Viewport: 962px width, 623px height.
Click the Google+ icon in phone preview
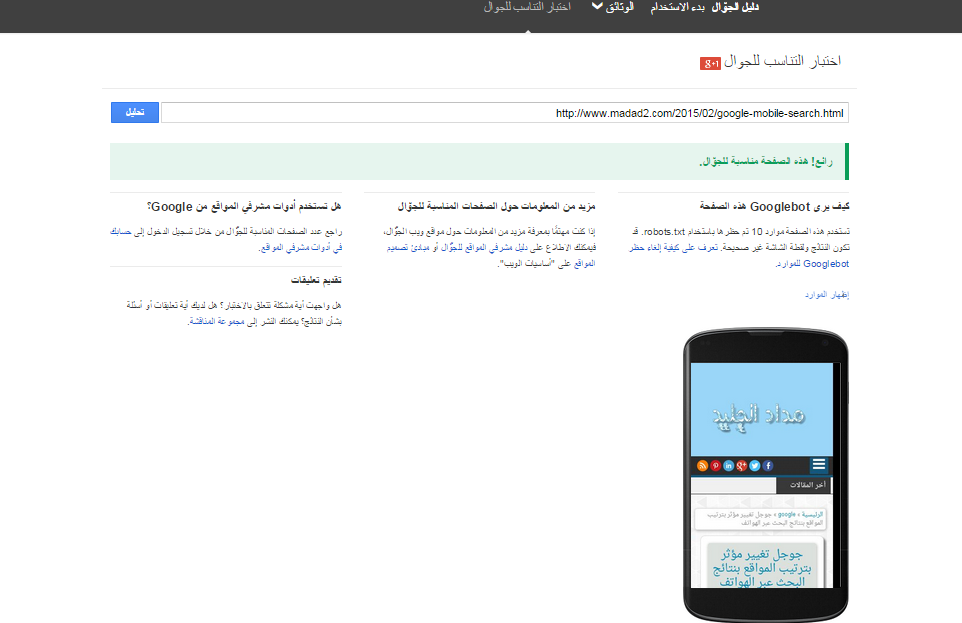(742, 466)
